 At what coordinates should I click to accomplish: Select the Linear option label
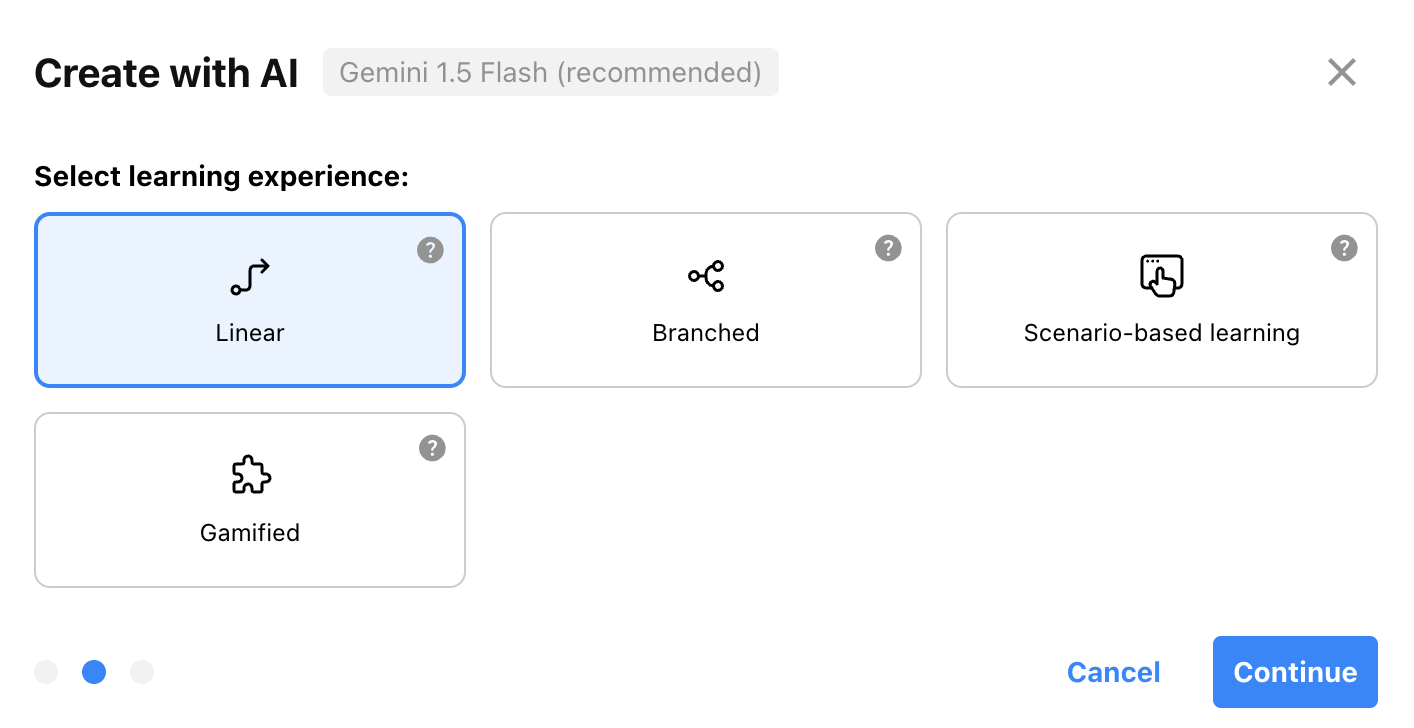[250, 333]
